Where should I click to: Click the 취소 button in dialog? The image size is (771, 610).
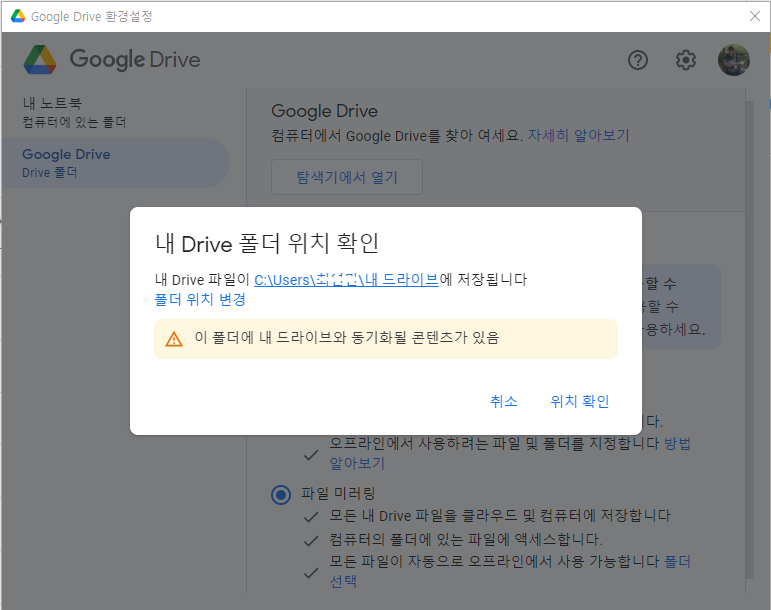[x=504, y=401]
